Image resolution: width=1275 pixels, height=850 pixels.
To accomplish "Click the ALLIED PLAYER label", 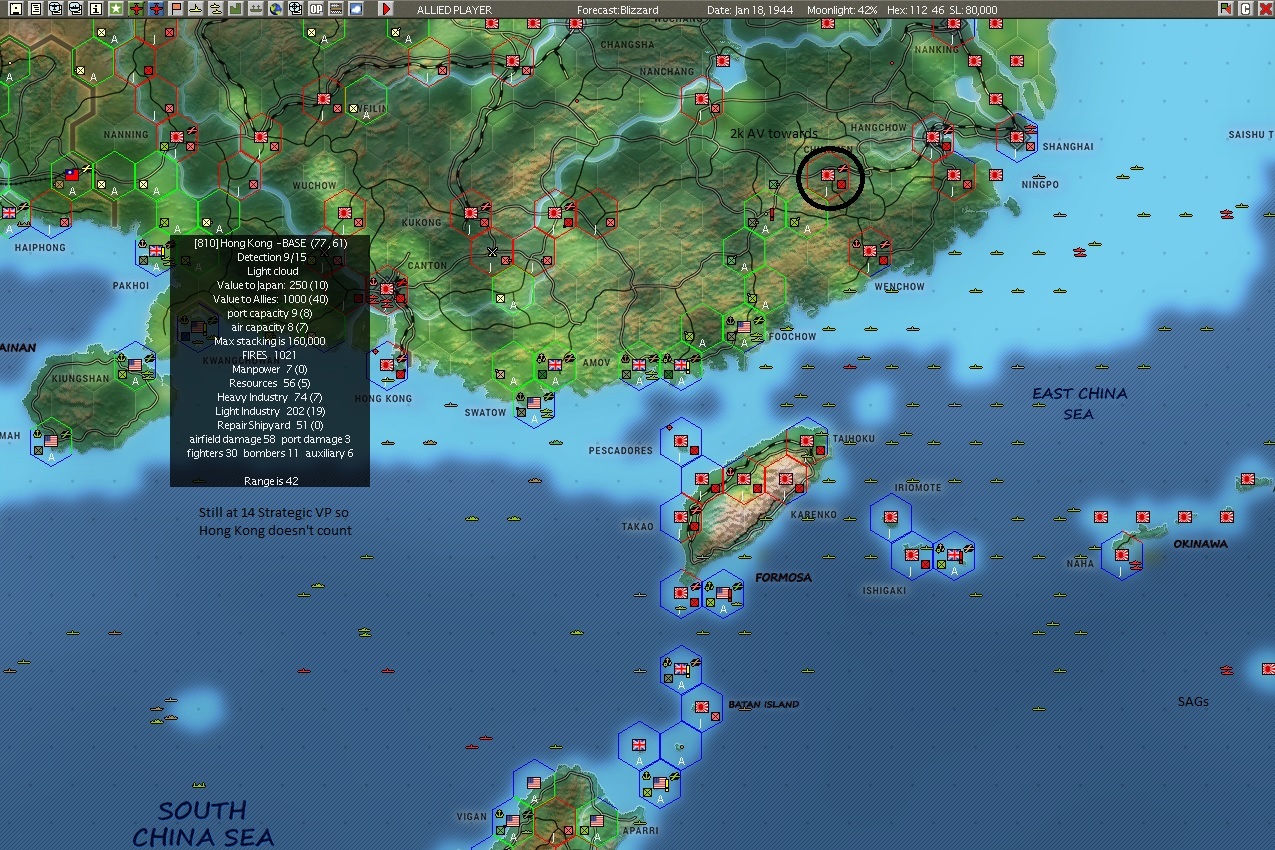I will [454, 10].
